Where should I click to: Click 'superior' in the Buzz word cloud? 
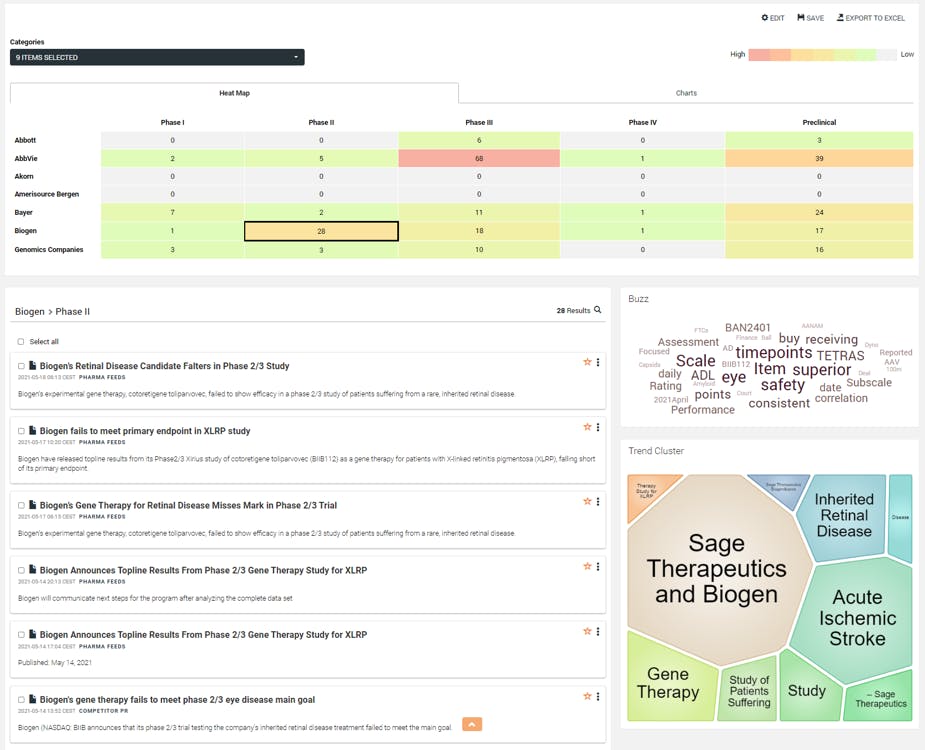click(821, 370)
